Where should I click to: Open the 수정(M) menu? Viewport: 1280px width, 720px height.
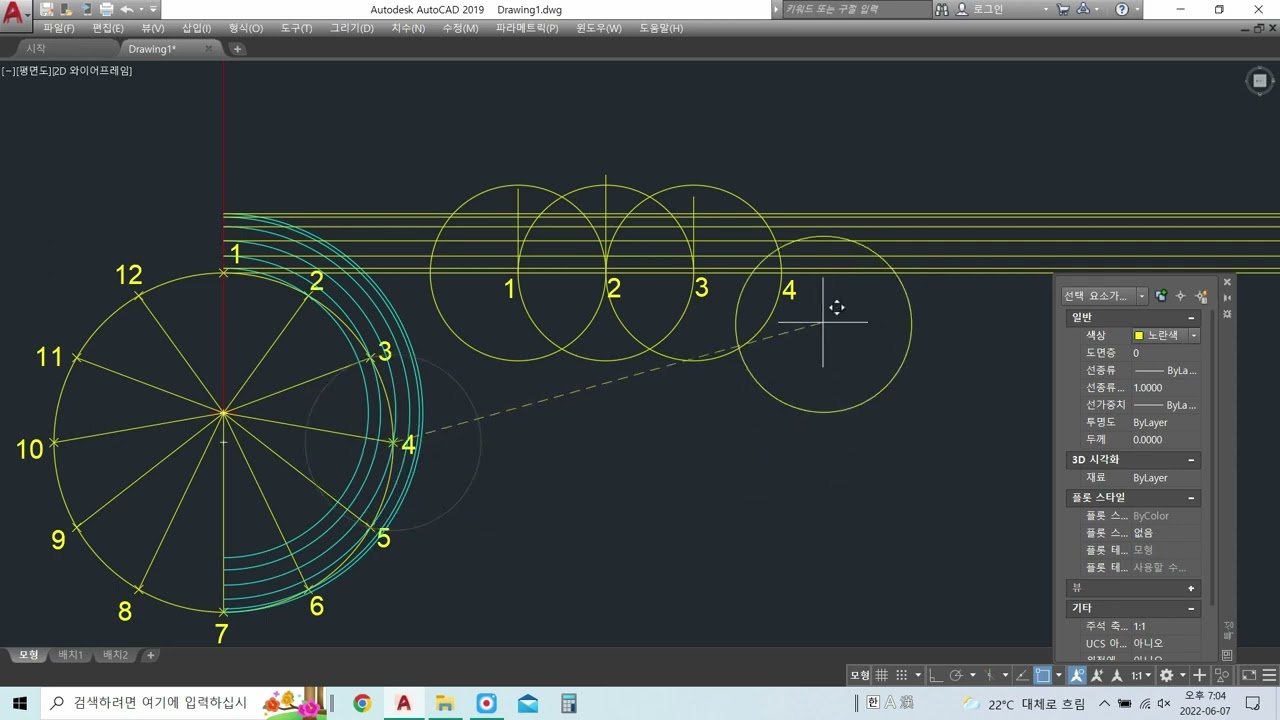[x=460, y=28]
